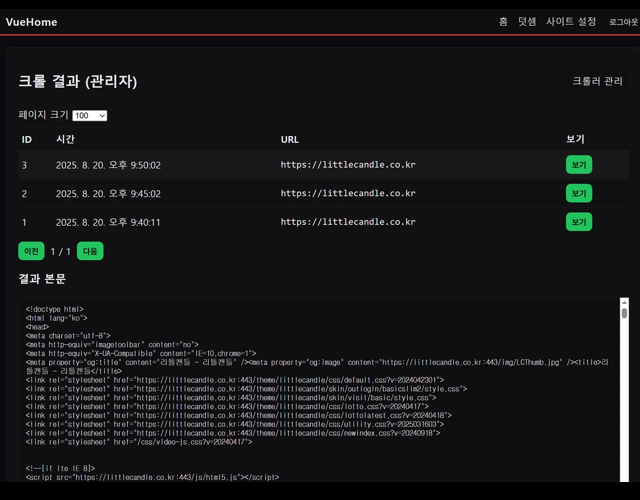
Task: Open the 페이지 크기 dropdown showing 100
Action: pos(90,116)
